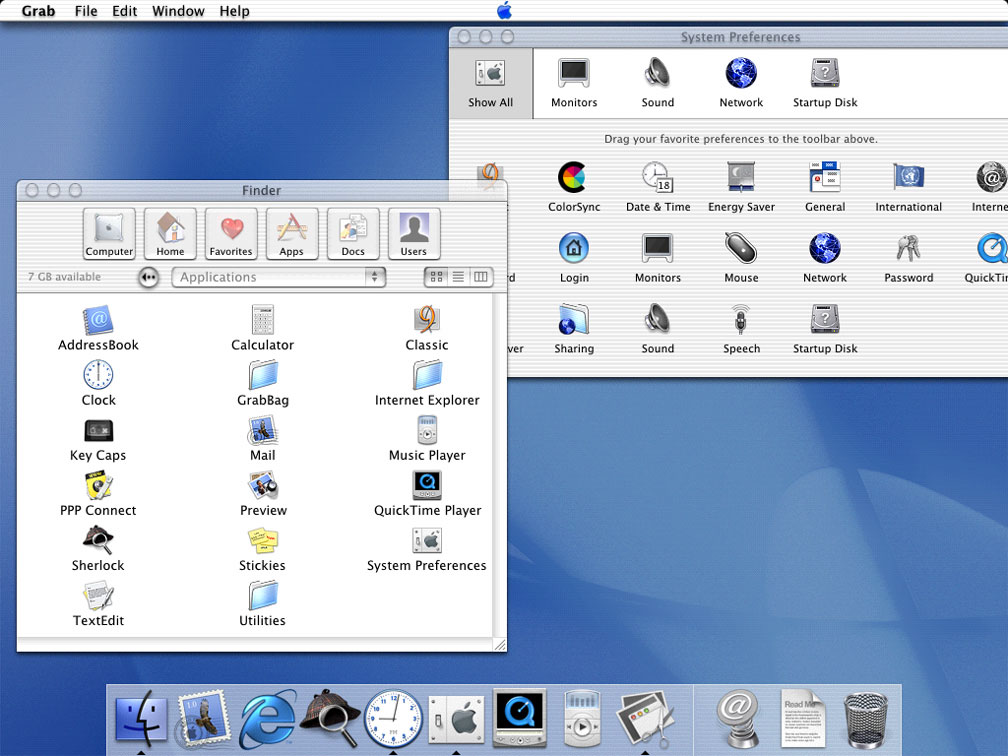Open Network pane in the preferences grid

(x=825, y=257)
